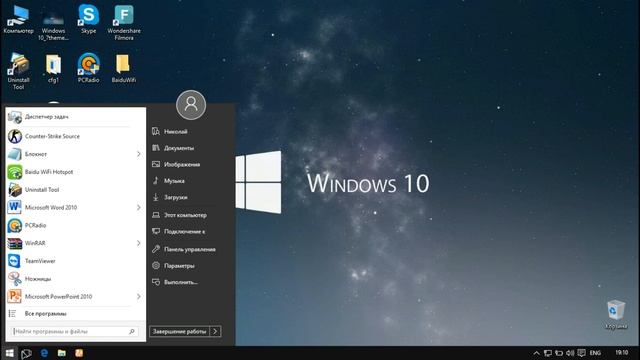Open Загрузки folder link
The height and width of the screenshot is (360, 640).
(x=170, y=197)
